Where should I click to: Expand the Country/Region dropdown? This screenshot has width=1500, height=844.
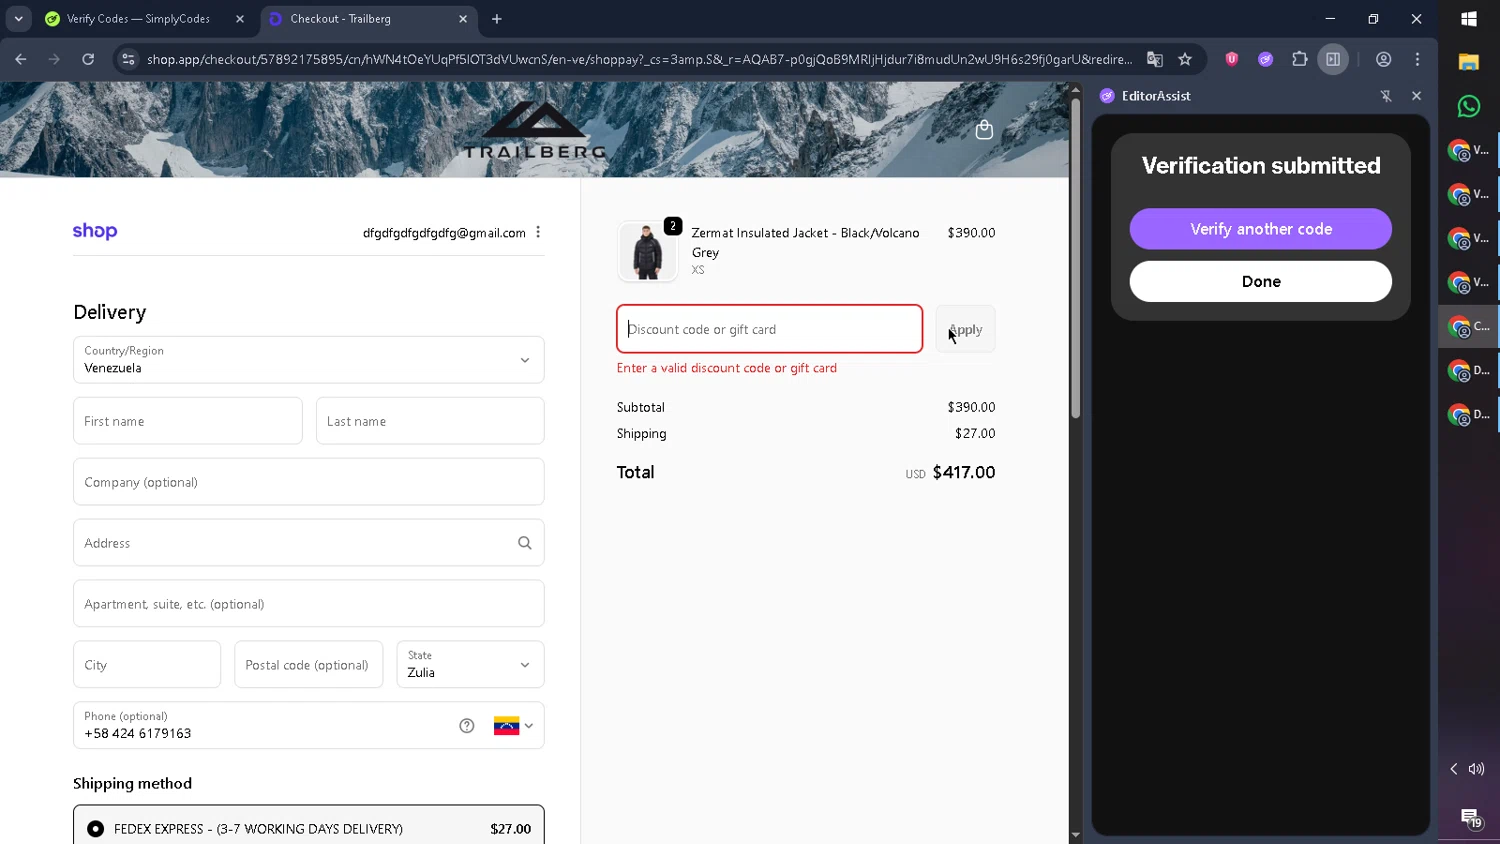[308, 360]
